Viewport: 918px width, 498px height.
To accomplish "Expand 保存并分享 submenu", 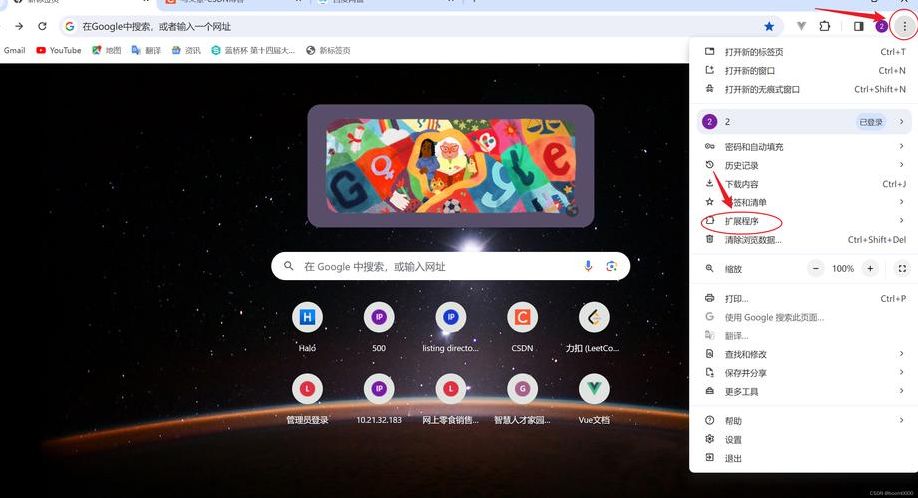I will click(x=805, y=373).
